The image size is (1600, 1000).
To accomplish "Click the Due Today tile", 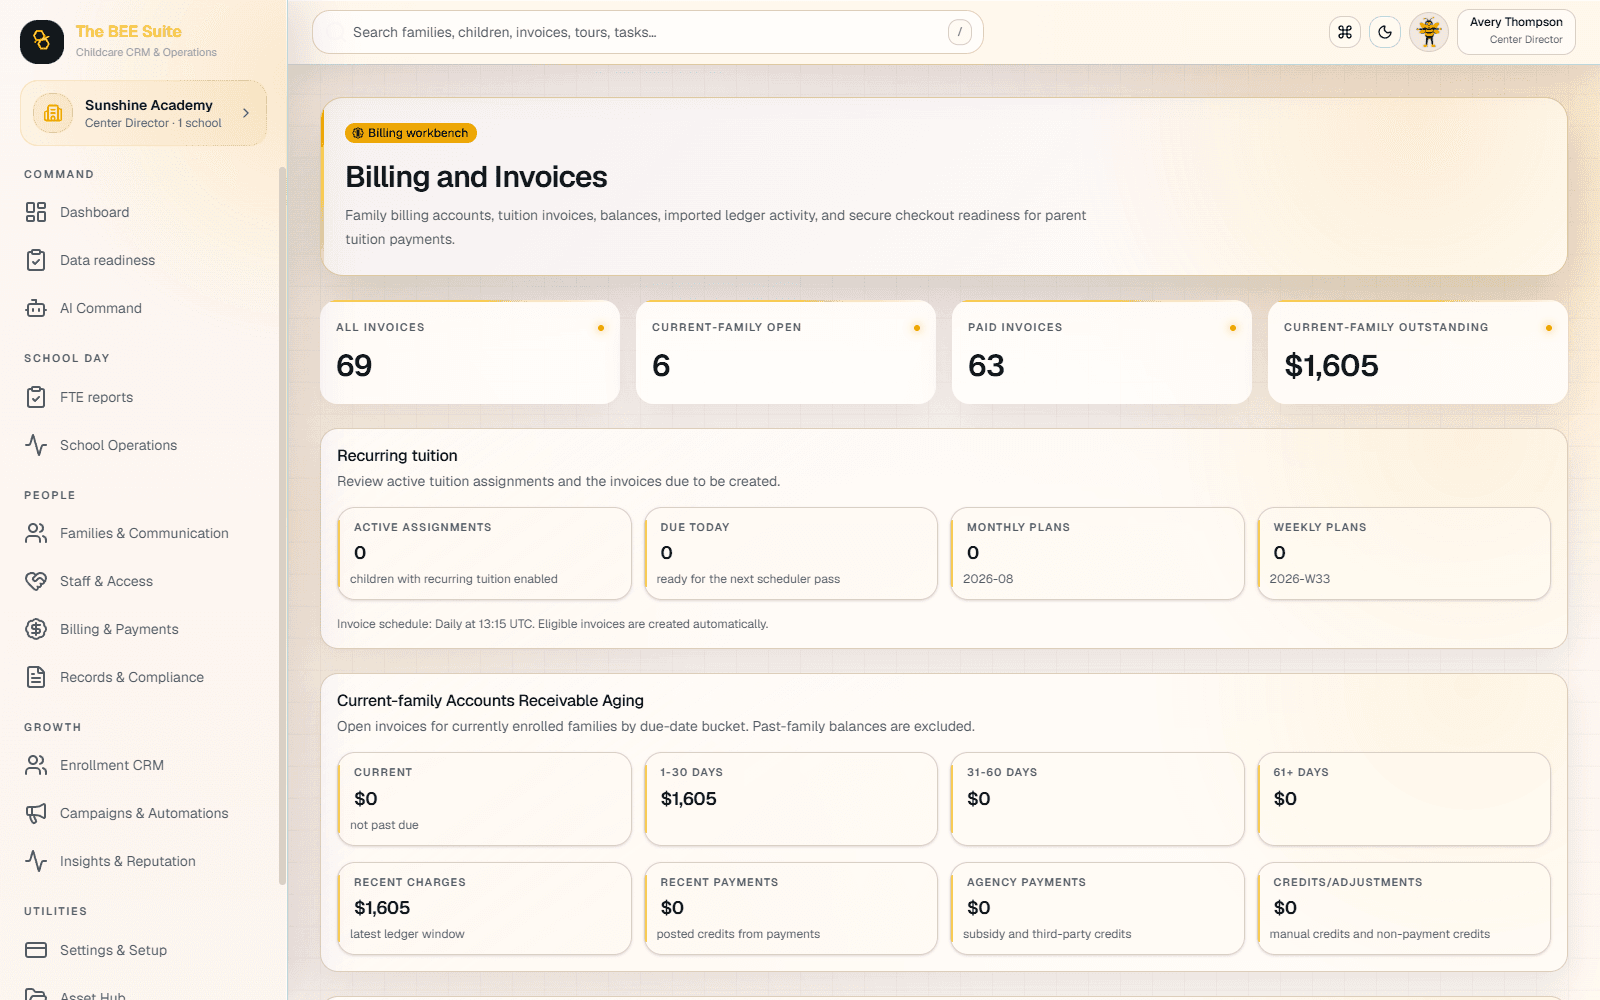I will [x=791, y=553].
